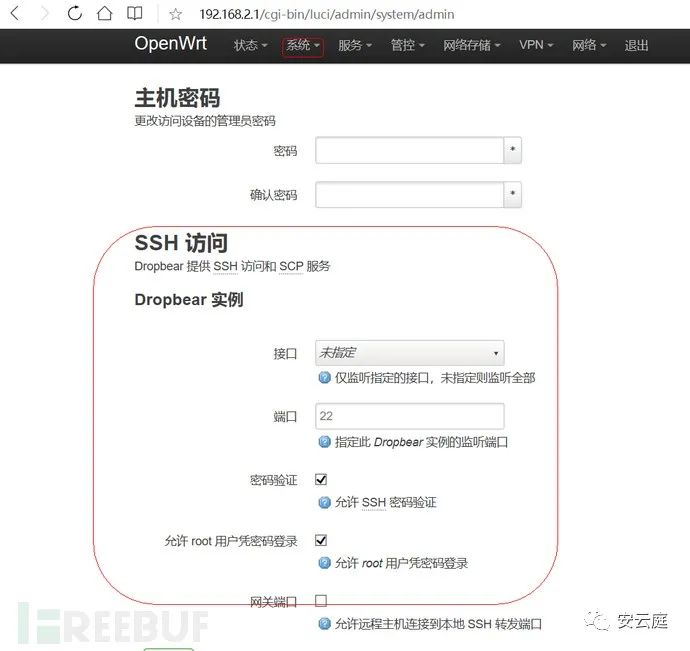This screenshot has width=690, height=651.
Task: Open the 网络 dropdown menu
Action: pyautogui.click(x=589, y=45)
